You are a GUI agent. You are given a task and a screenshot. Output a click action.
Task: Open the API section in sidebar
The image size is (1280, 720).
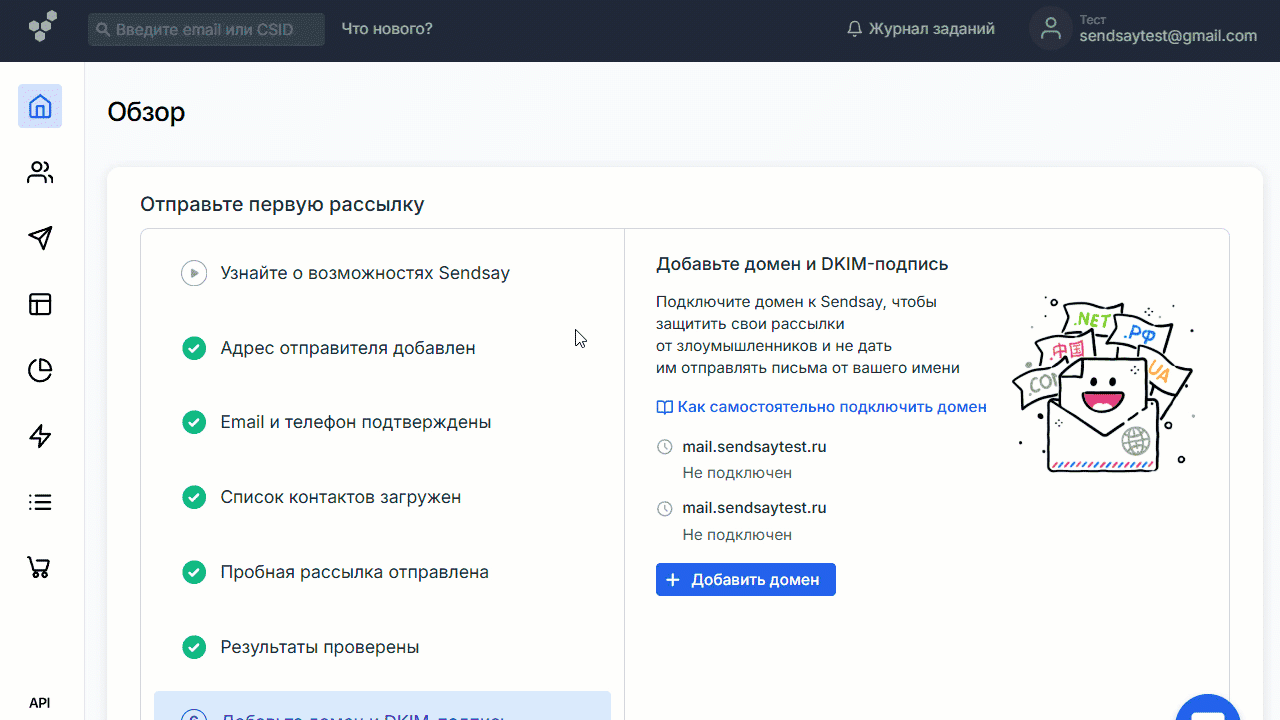pos(40,703)
